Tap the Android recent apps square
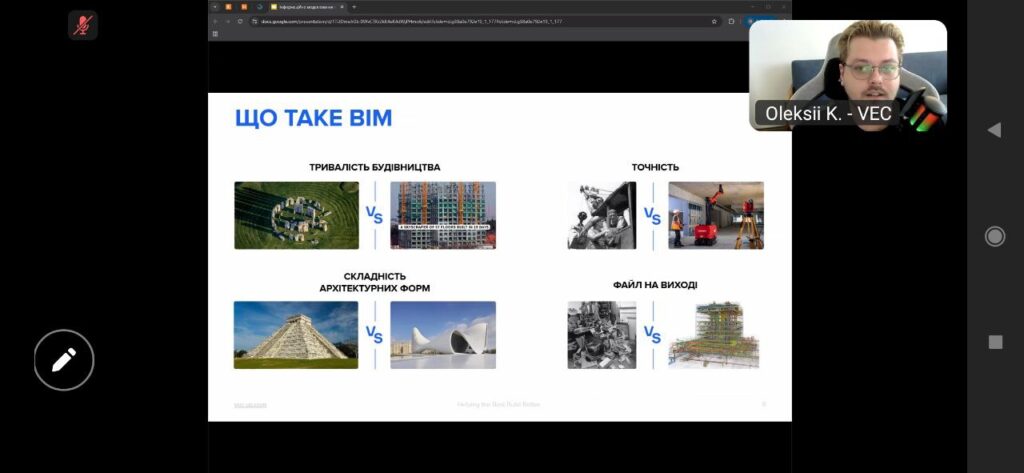The height and width of the screenshot is (473, 1024). tap(995, 342)
